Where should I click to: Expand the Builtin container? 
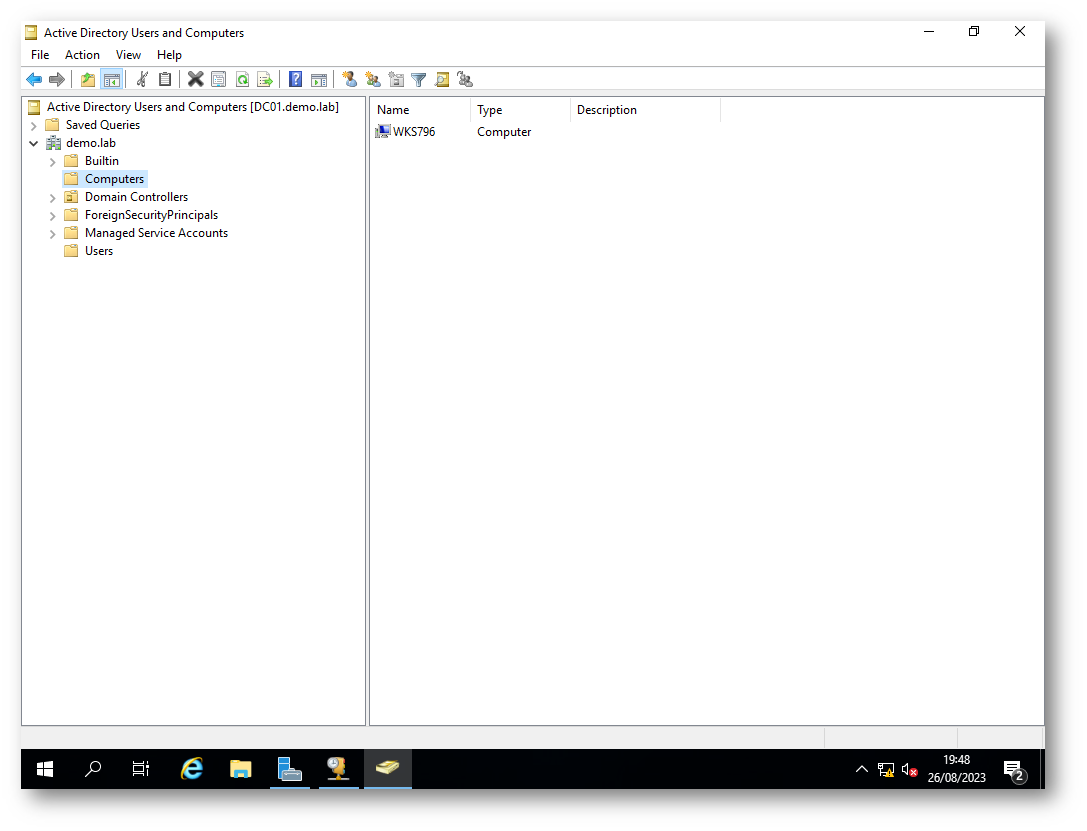point(53,162)
